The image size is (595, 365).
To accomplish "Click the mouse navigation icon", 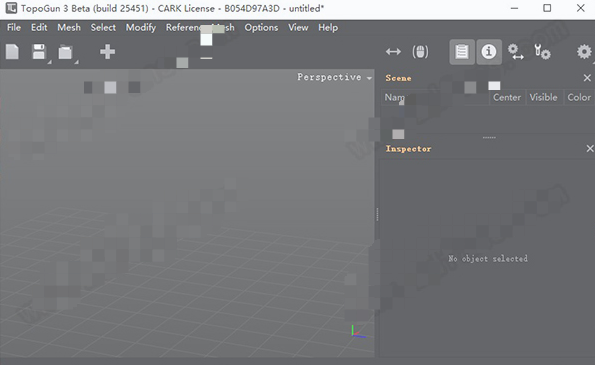I will tap(420, 52).
